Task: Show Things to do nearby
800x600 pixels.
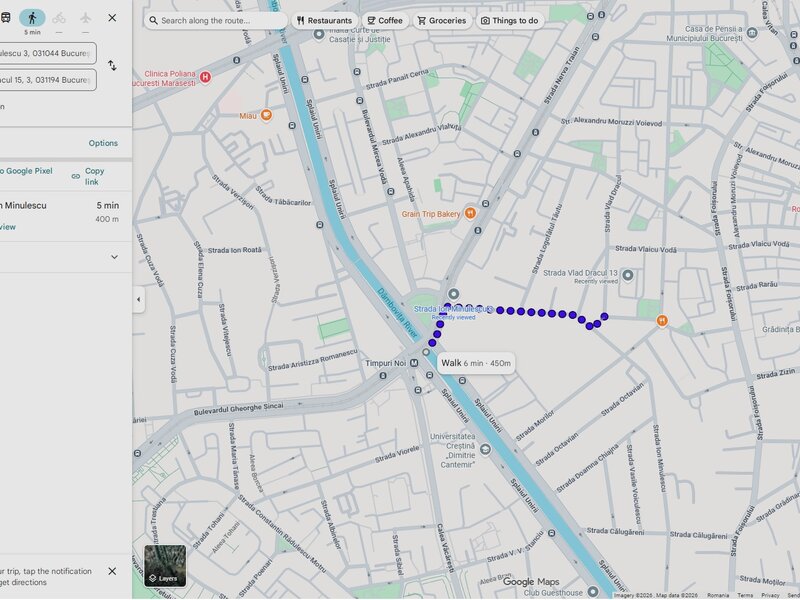Action: point(509,20)
